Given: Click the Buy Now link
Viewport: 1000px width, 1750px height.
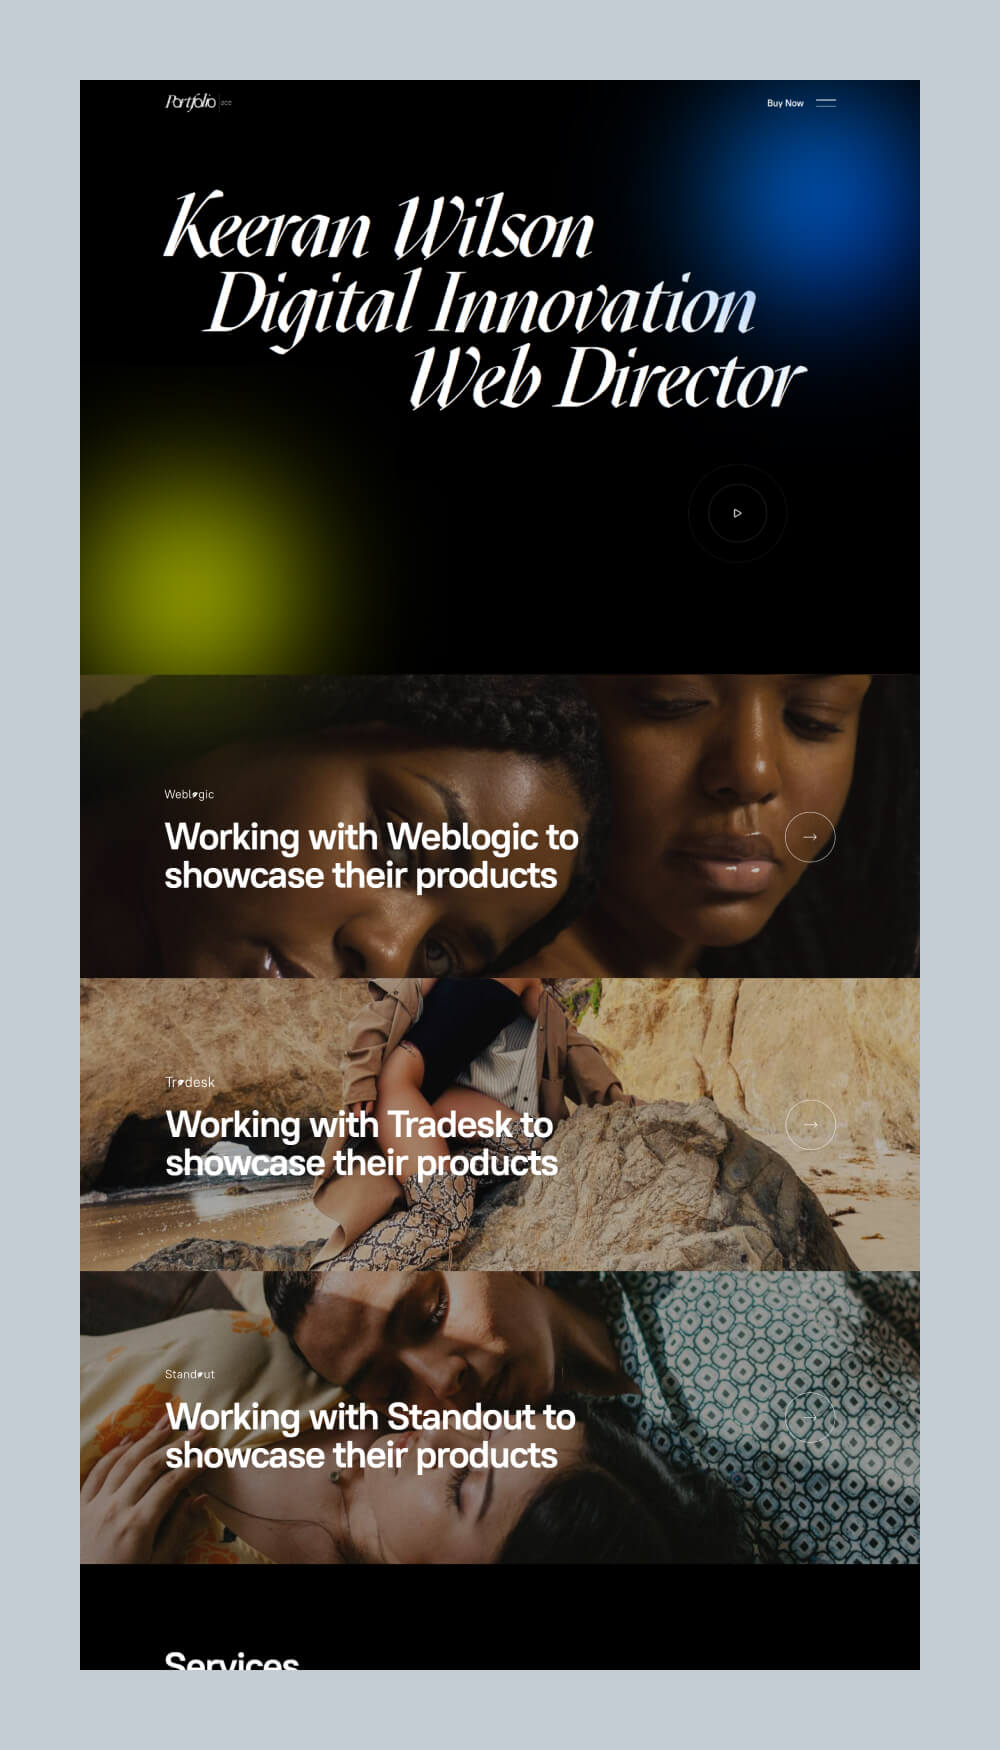Looking at the screenshot, I should tap(785, 103).
